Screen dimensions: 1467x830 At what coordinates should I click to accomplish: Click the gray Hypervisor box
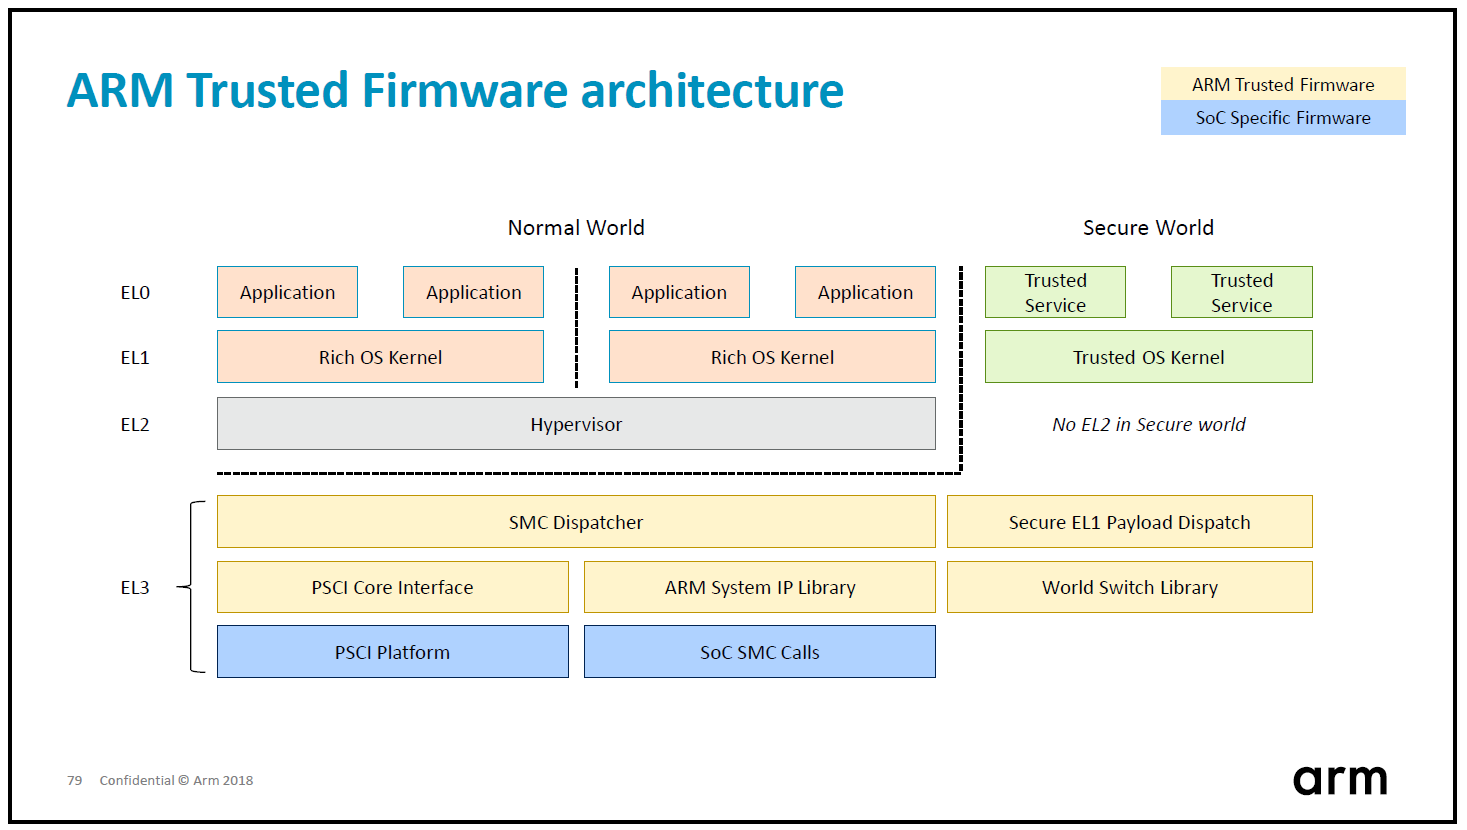tap(576, 424)
